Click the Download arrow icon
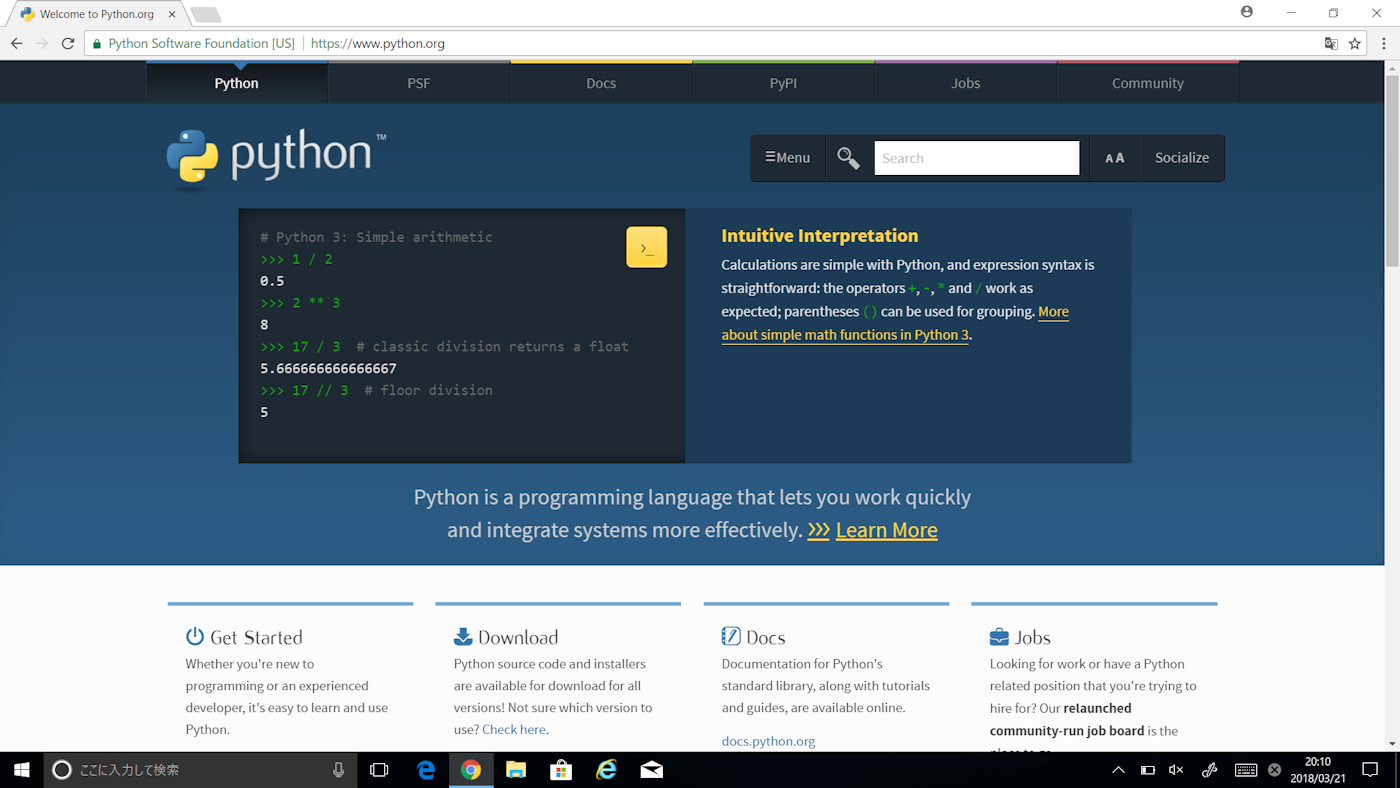 463,637
